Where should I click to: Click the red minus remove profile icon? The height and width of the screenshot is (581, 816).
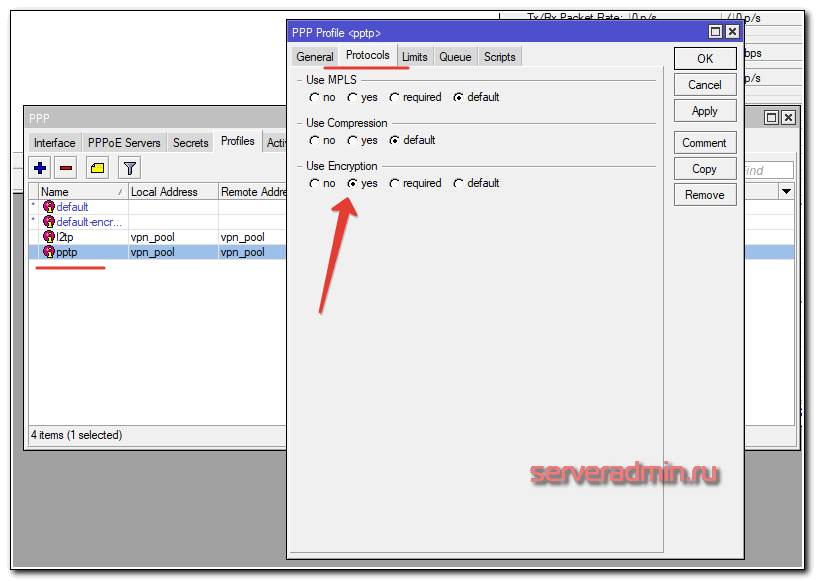point(66,168)
